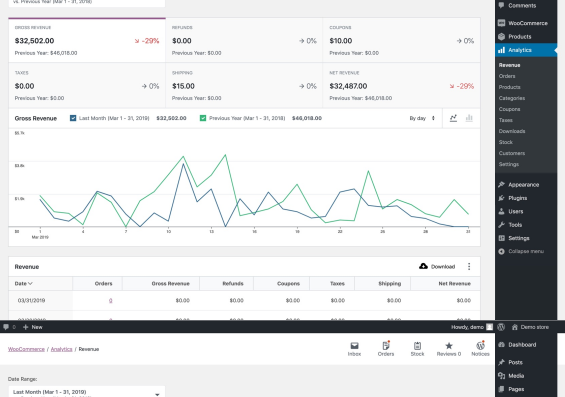Select Stock in Analytics submenu
Viewport: 565px width, 397px height.
pyautogui.click(x=506, y=142)
